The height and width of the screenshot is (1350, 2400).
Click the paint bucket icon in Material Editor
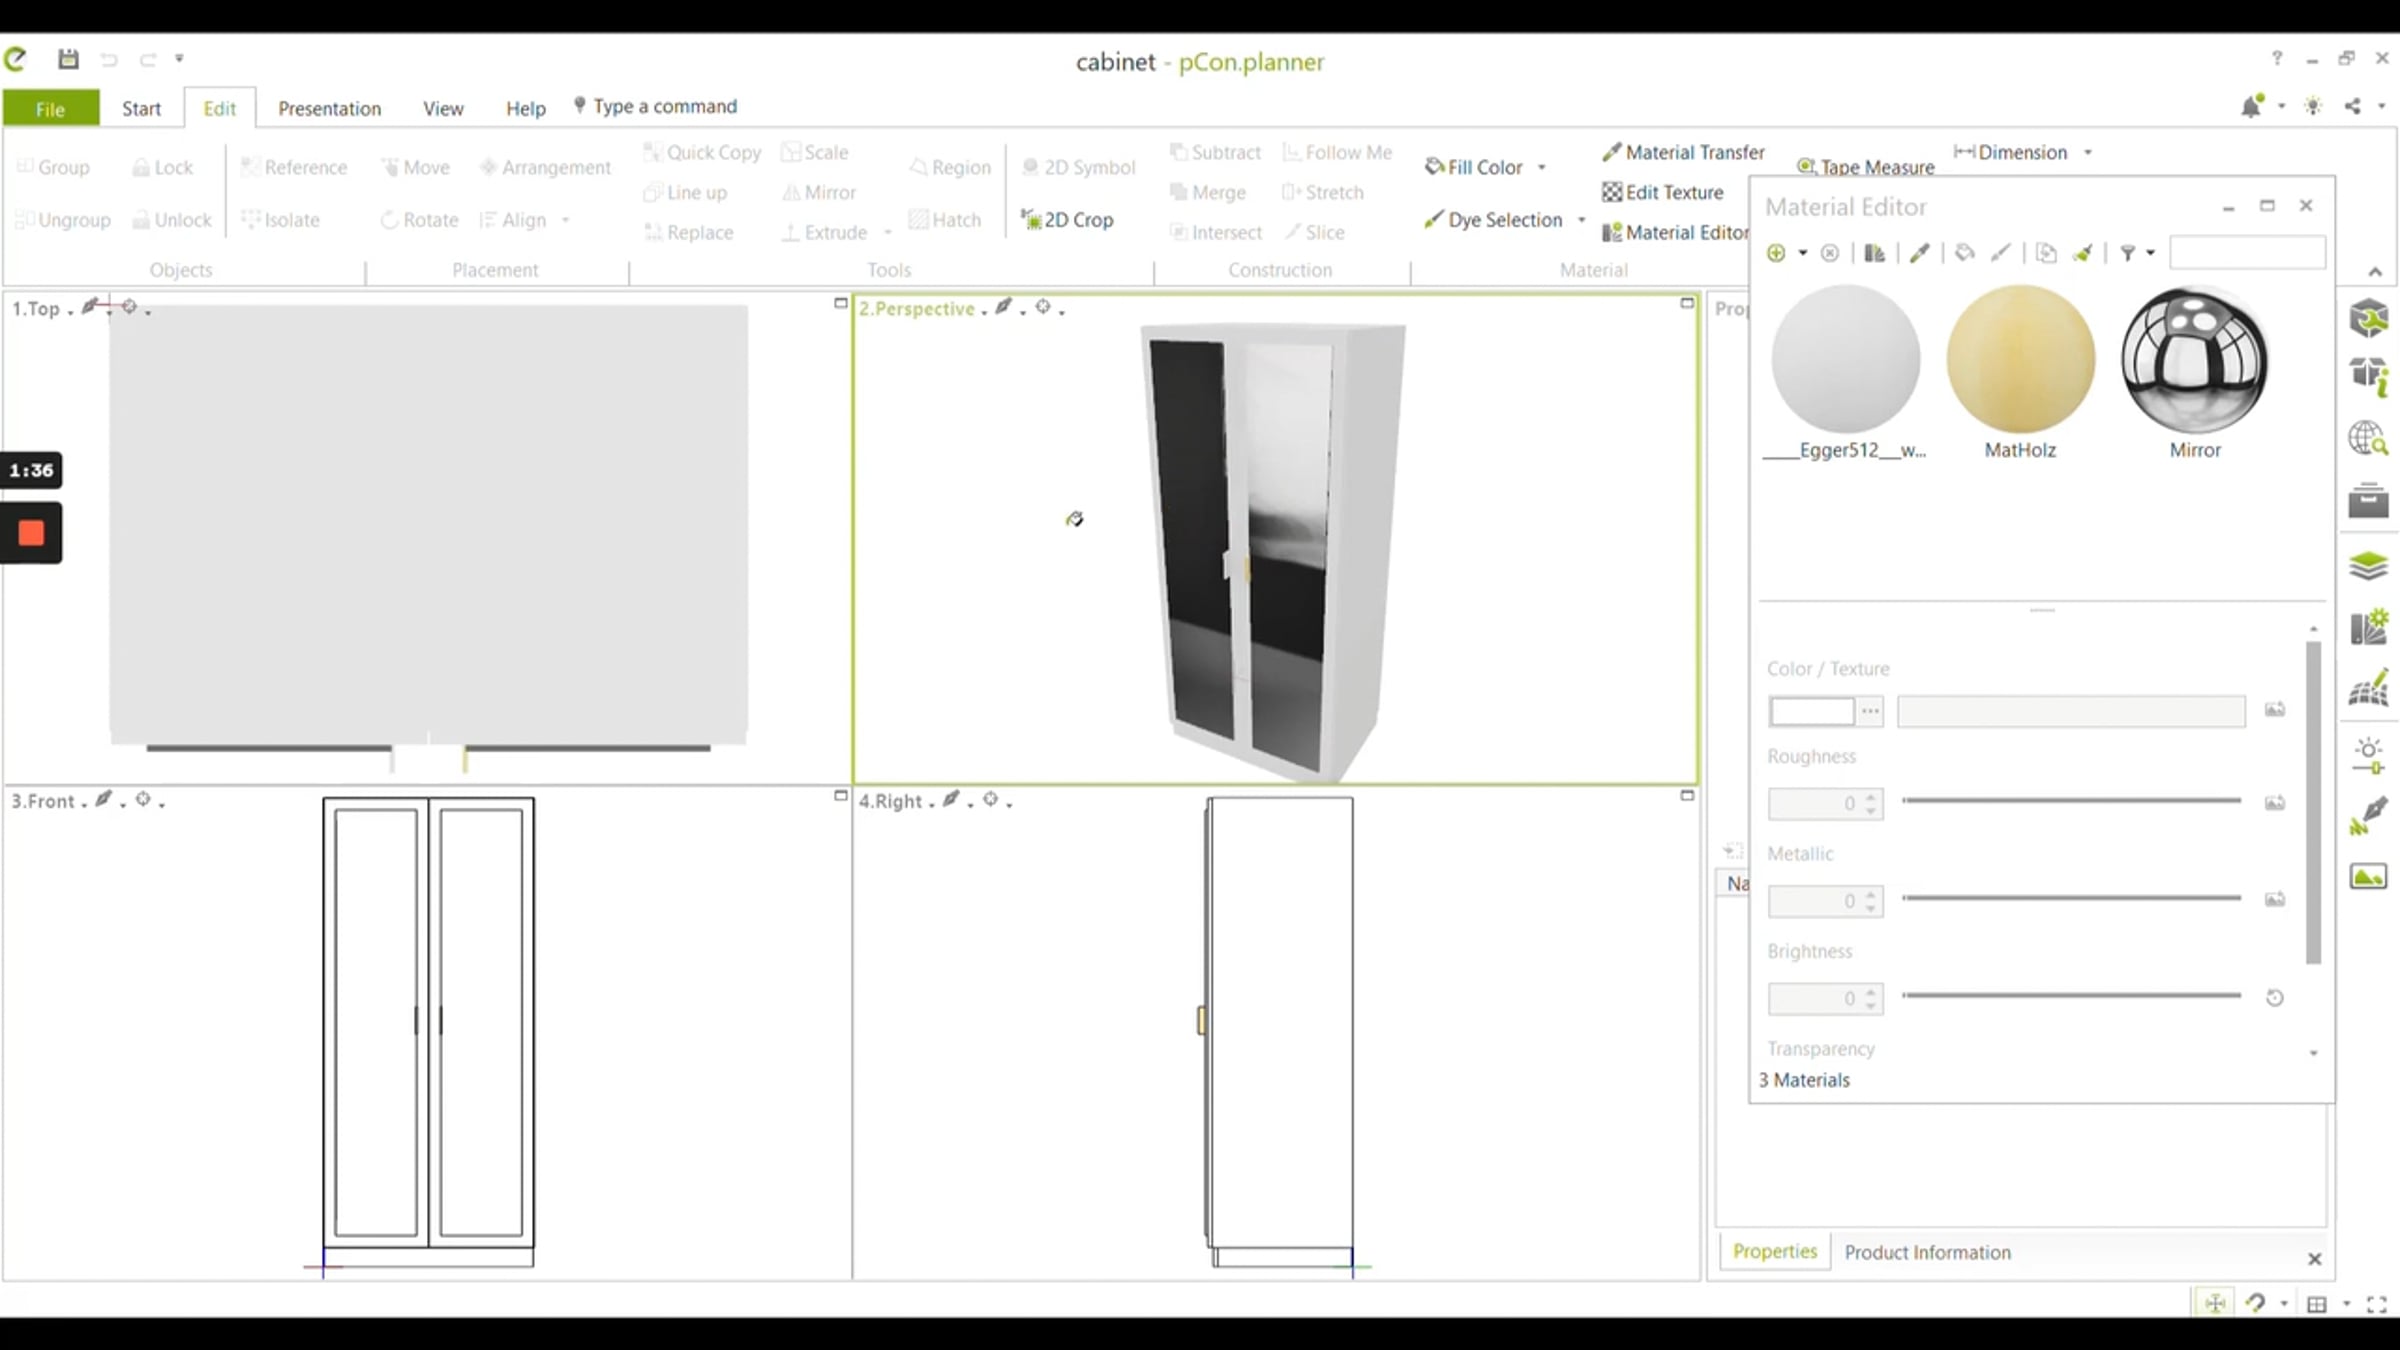pyautogui.click(x=1965, y=253)
